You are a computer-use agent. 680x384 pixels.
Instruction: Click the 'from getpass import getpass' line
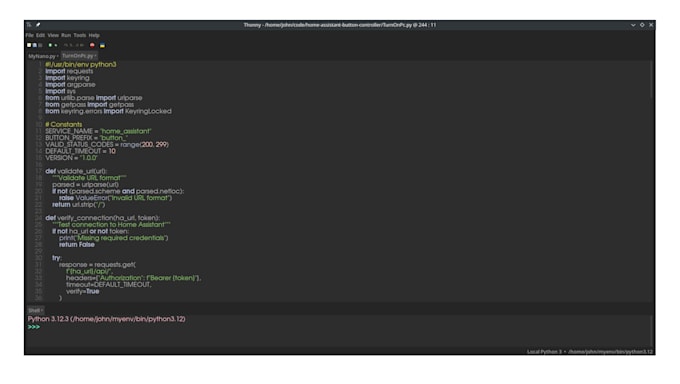pos(89,105)
